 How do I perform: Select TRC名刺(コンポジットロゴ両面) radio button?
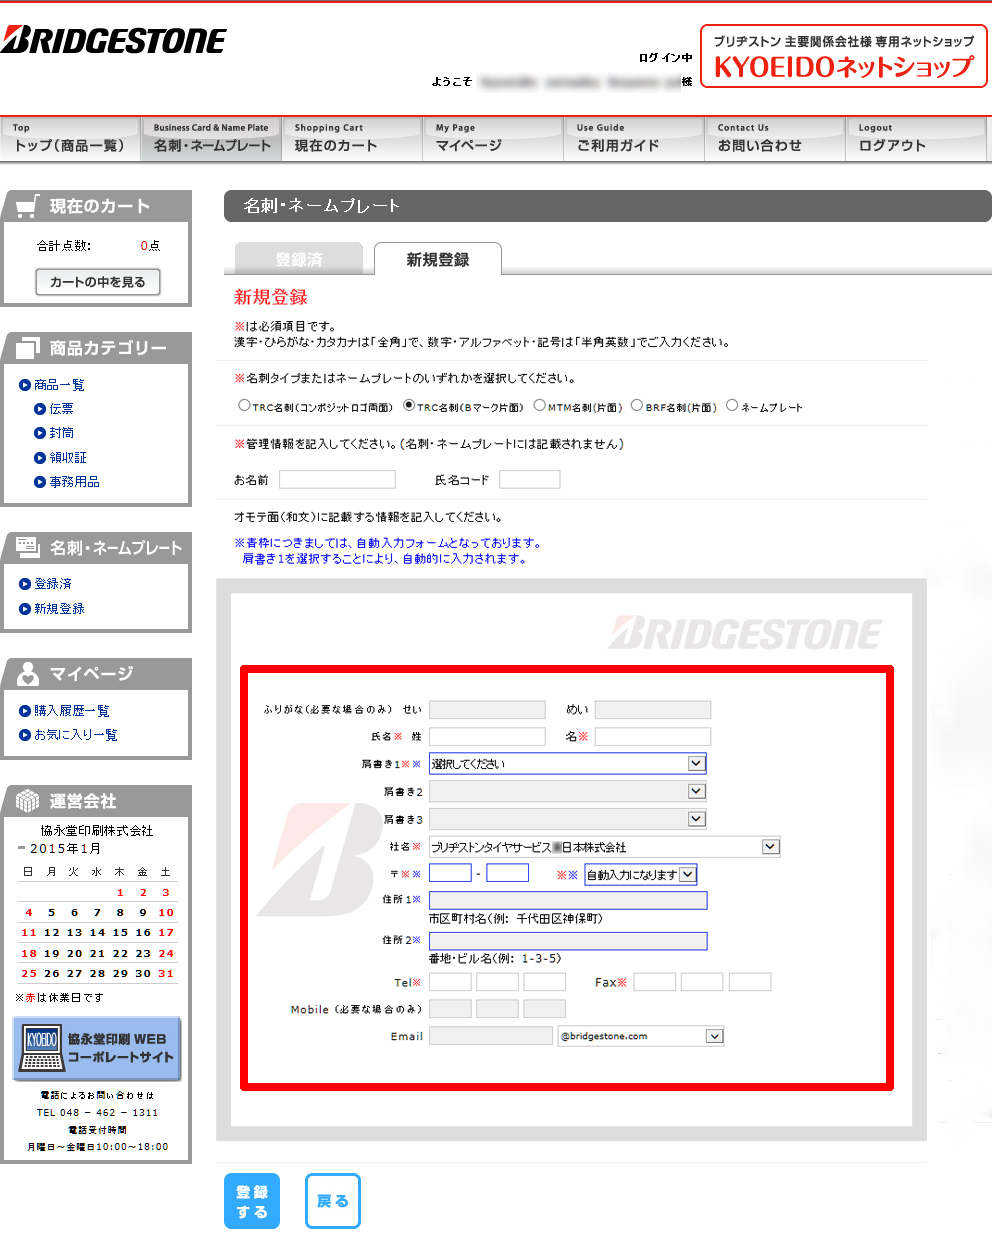[x=244, y=405]
